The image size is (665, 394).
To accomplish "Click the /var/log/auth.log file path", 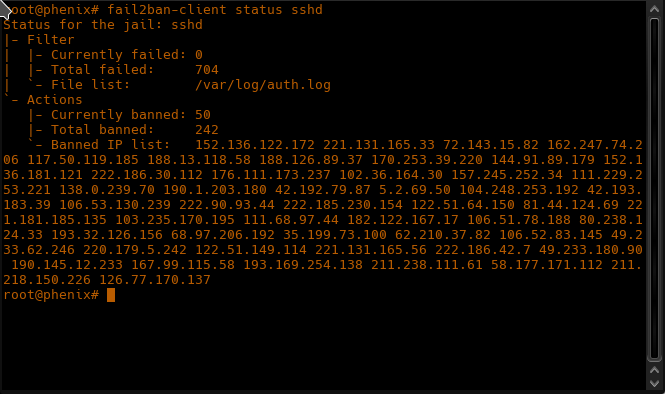I will pyautogui.click(x=263, y=84).
